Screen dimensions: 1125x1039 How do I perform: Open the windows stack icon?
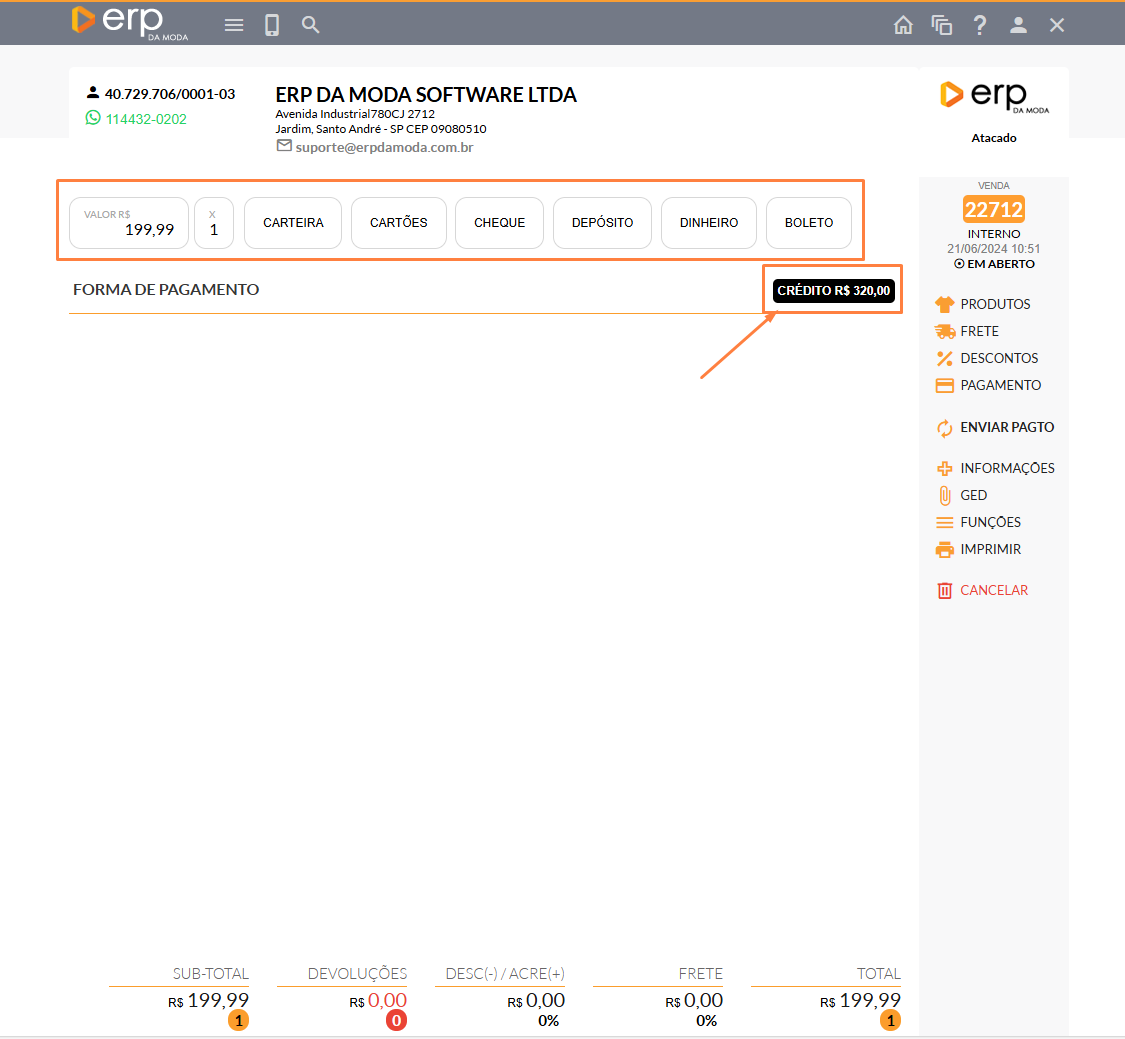[x=941, y=26]
